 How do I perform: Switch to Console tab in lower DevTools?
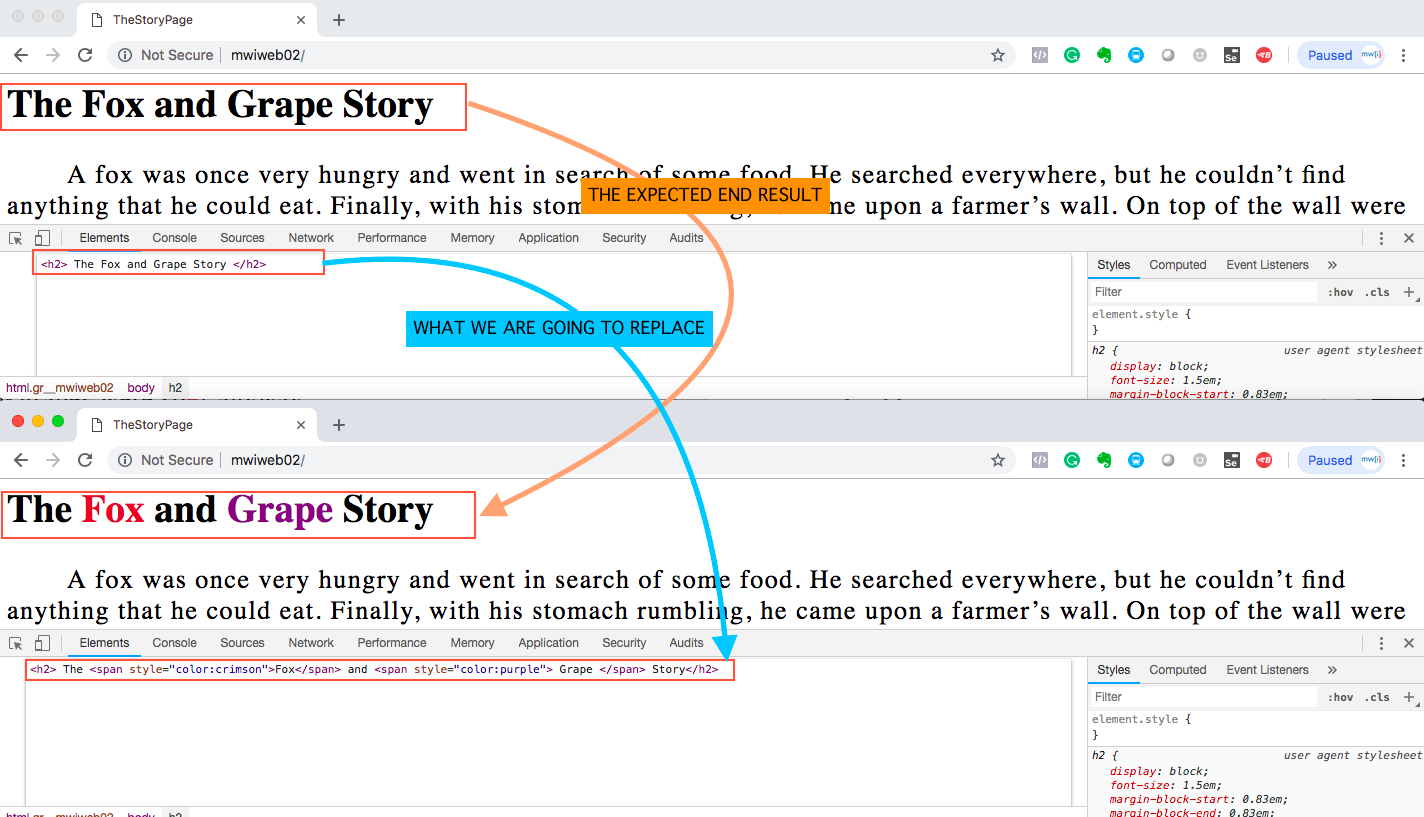point(174,643)
